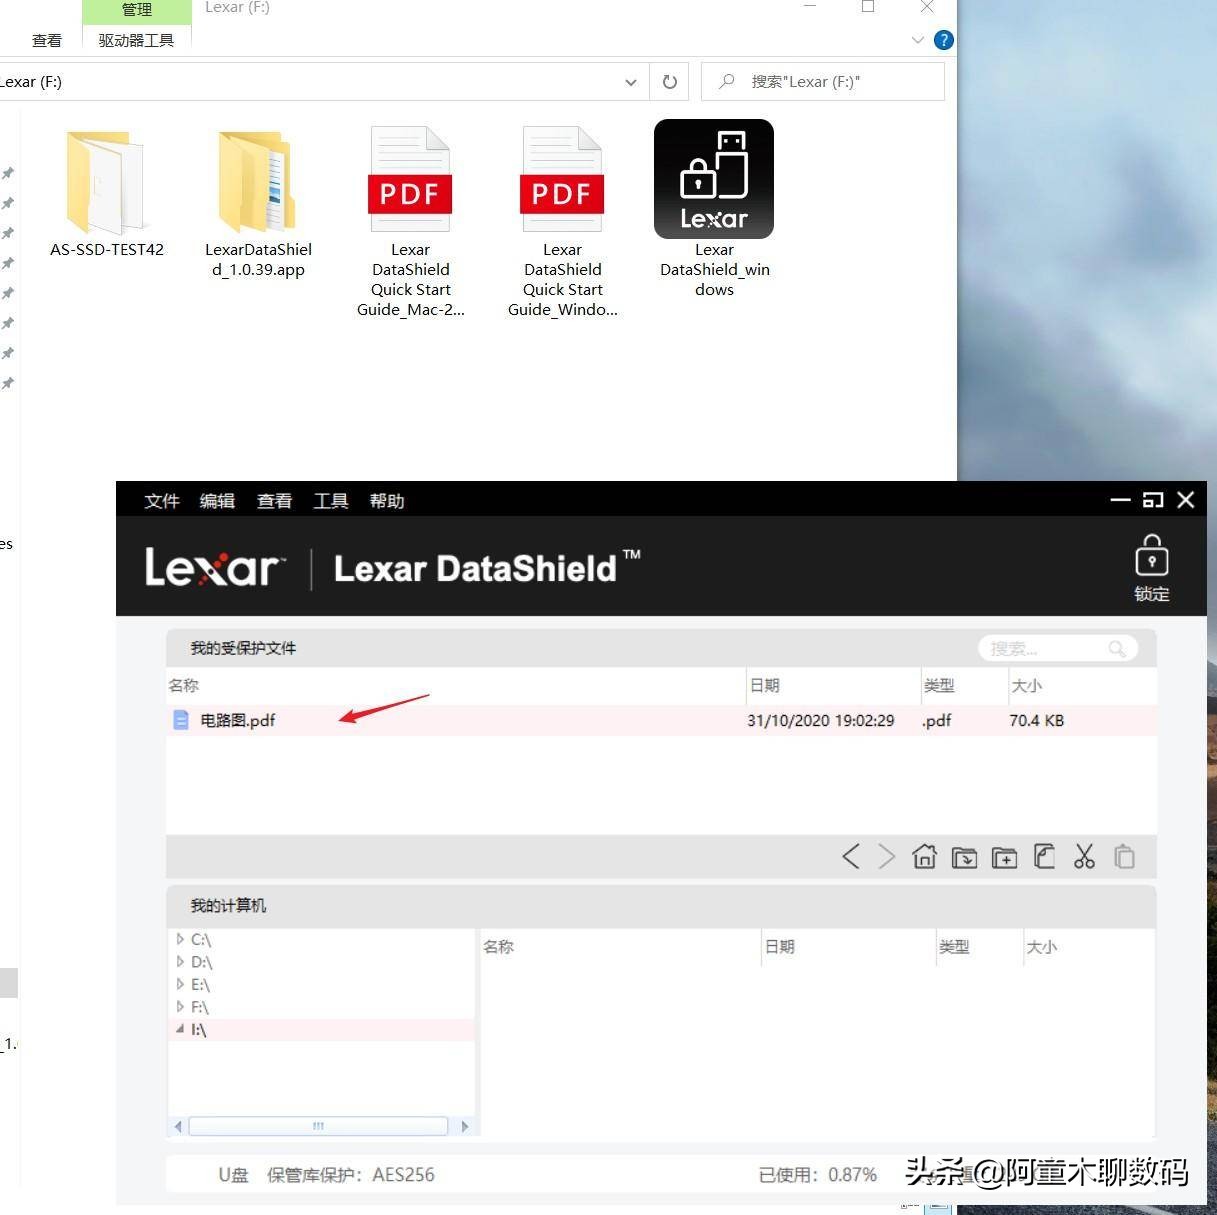Open the 文件 menu in DataShield
Image resolution: width=1217 pixels, height=1215 pixels.
tap(161, 501)
